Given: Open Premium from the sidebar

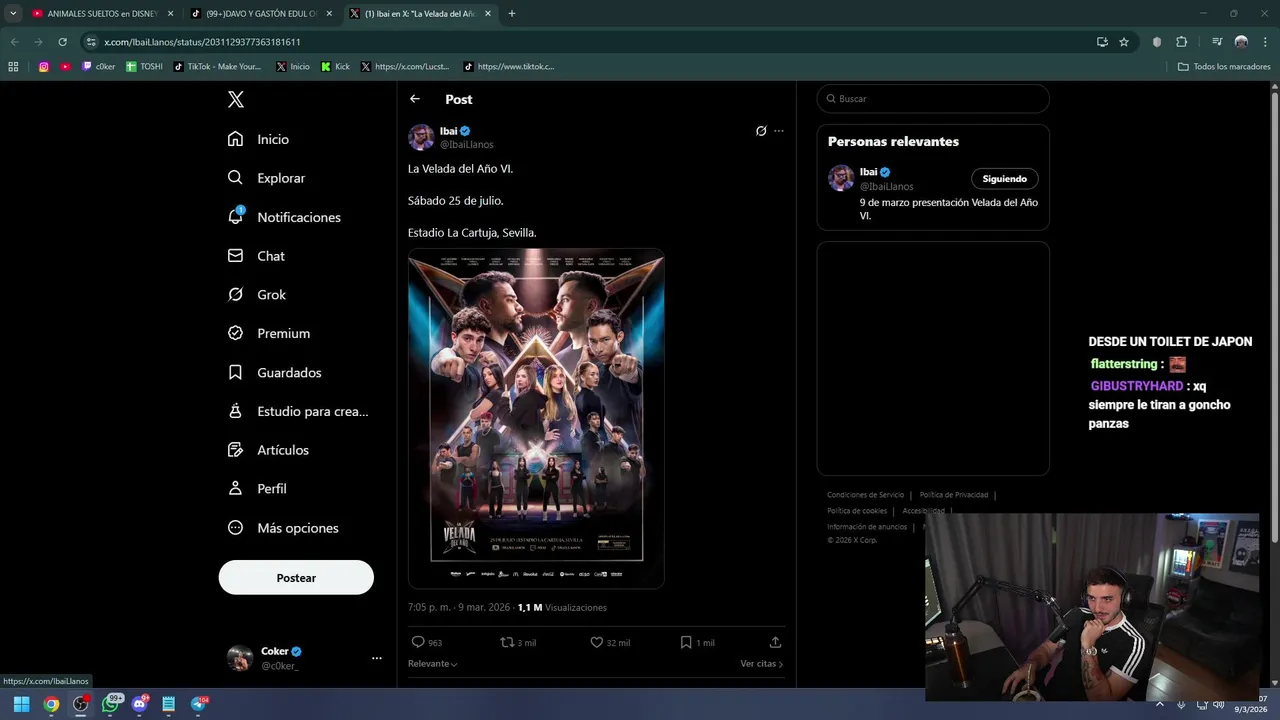Looking at the screenshot, I should pos(269,333).
